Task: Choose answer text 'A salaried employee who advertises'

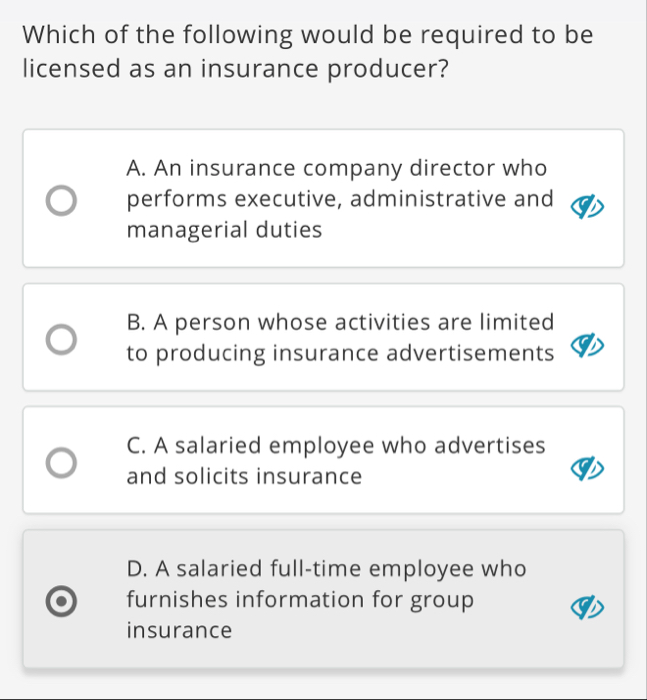Action: pos(337,445)
